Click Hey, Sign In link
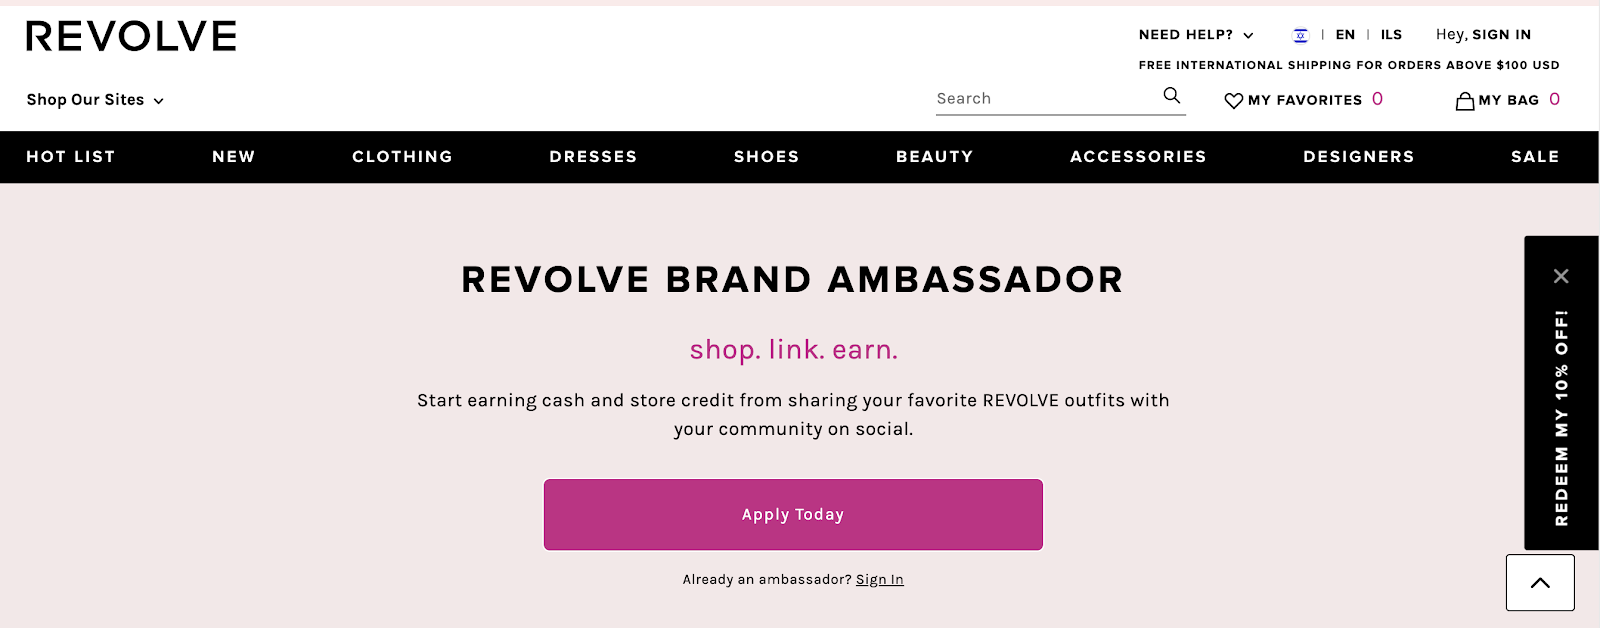Viewport: 1600px width, 628px height. [x=1483, y=35]
